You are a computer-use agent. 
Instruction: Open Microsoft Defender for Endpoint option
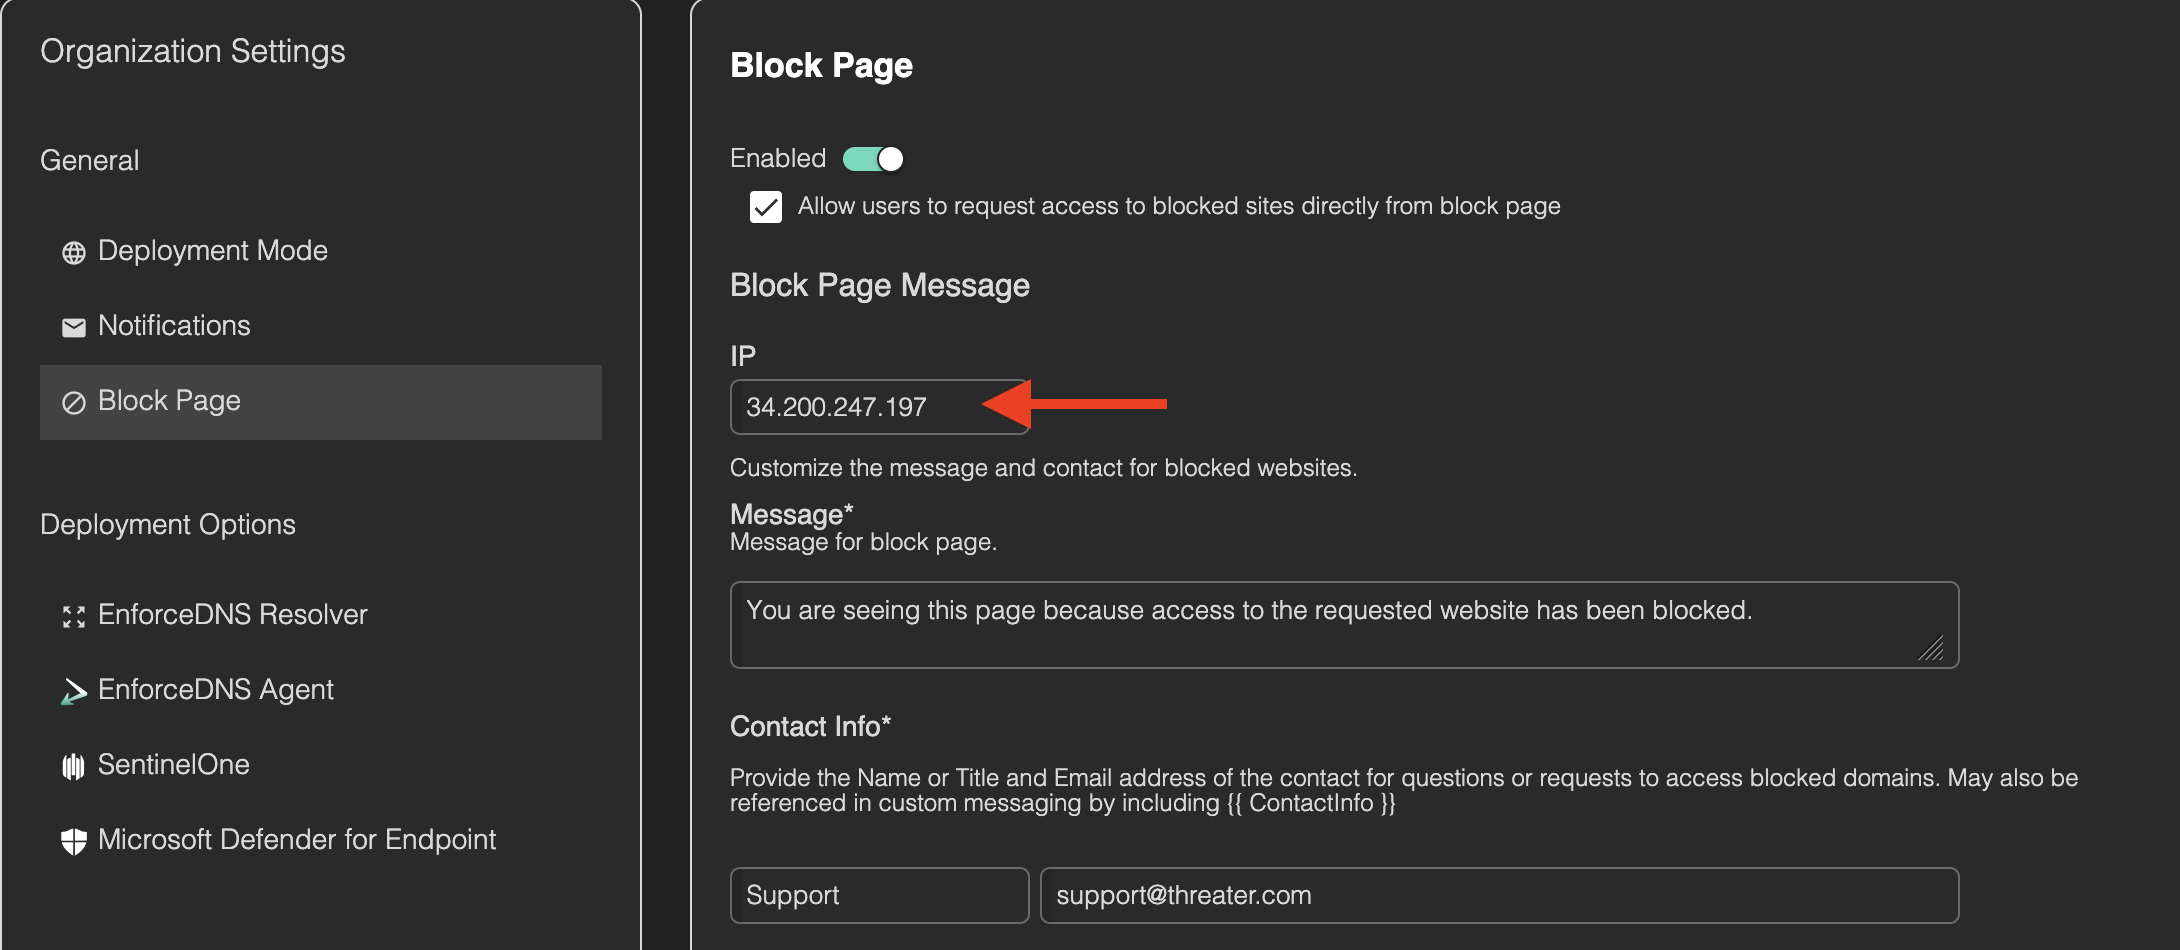coord(296,840)
